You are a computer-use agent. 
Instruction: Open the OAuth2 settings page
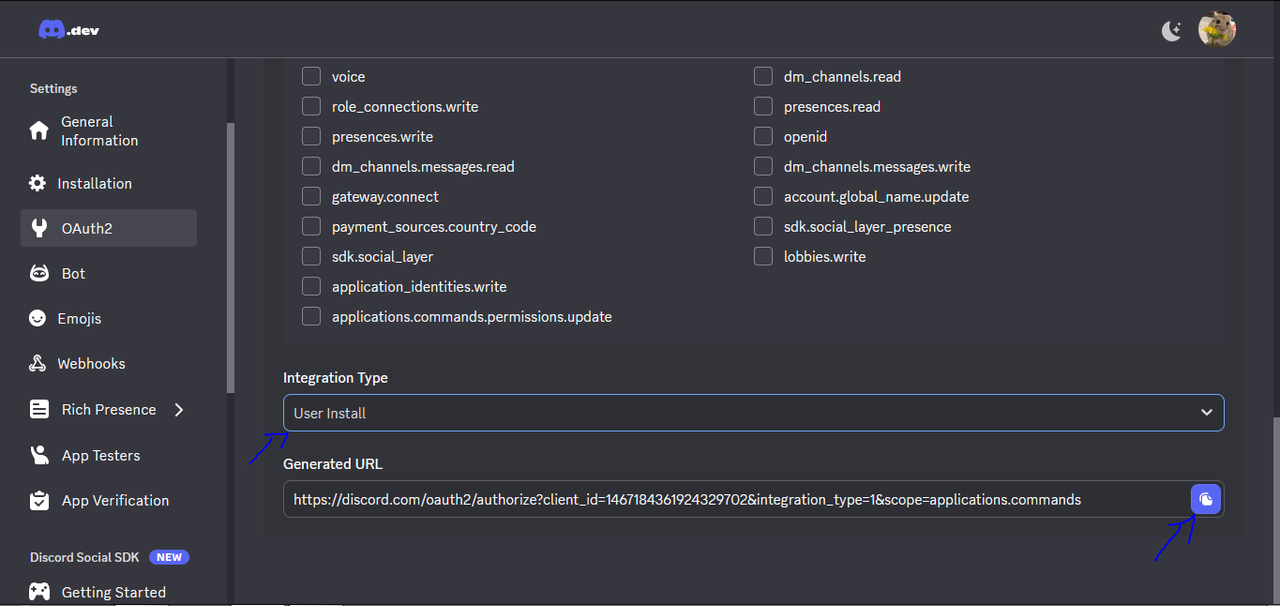click(109, 228)
